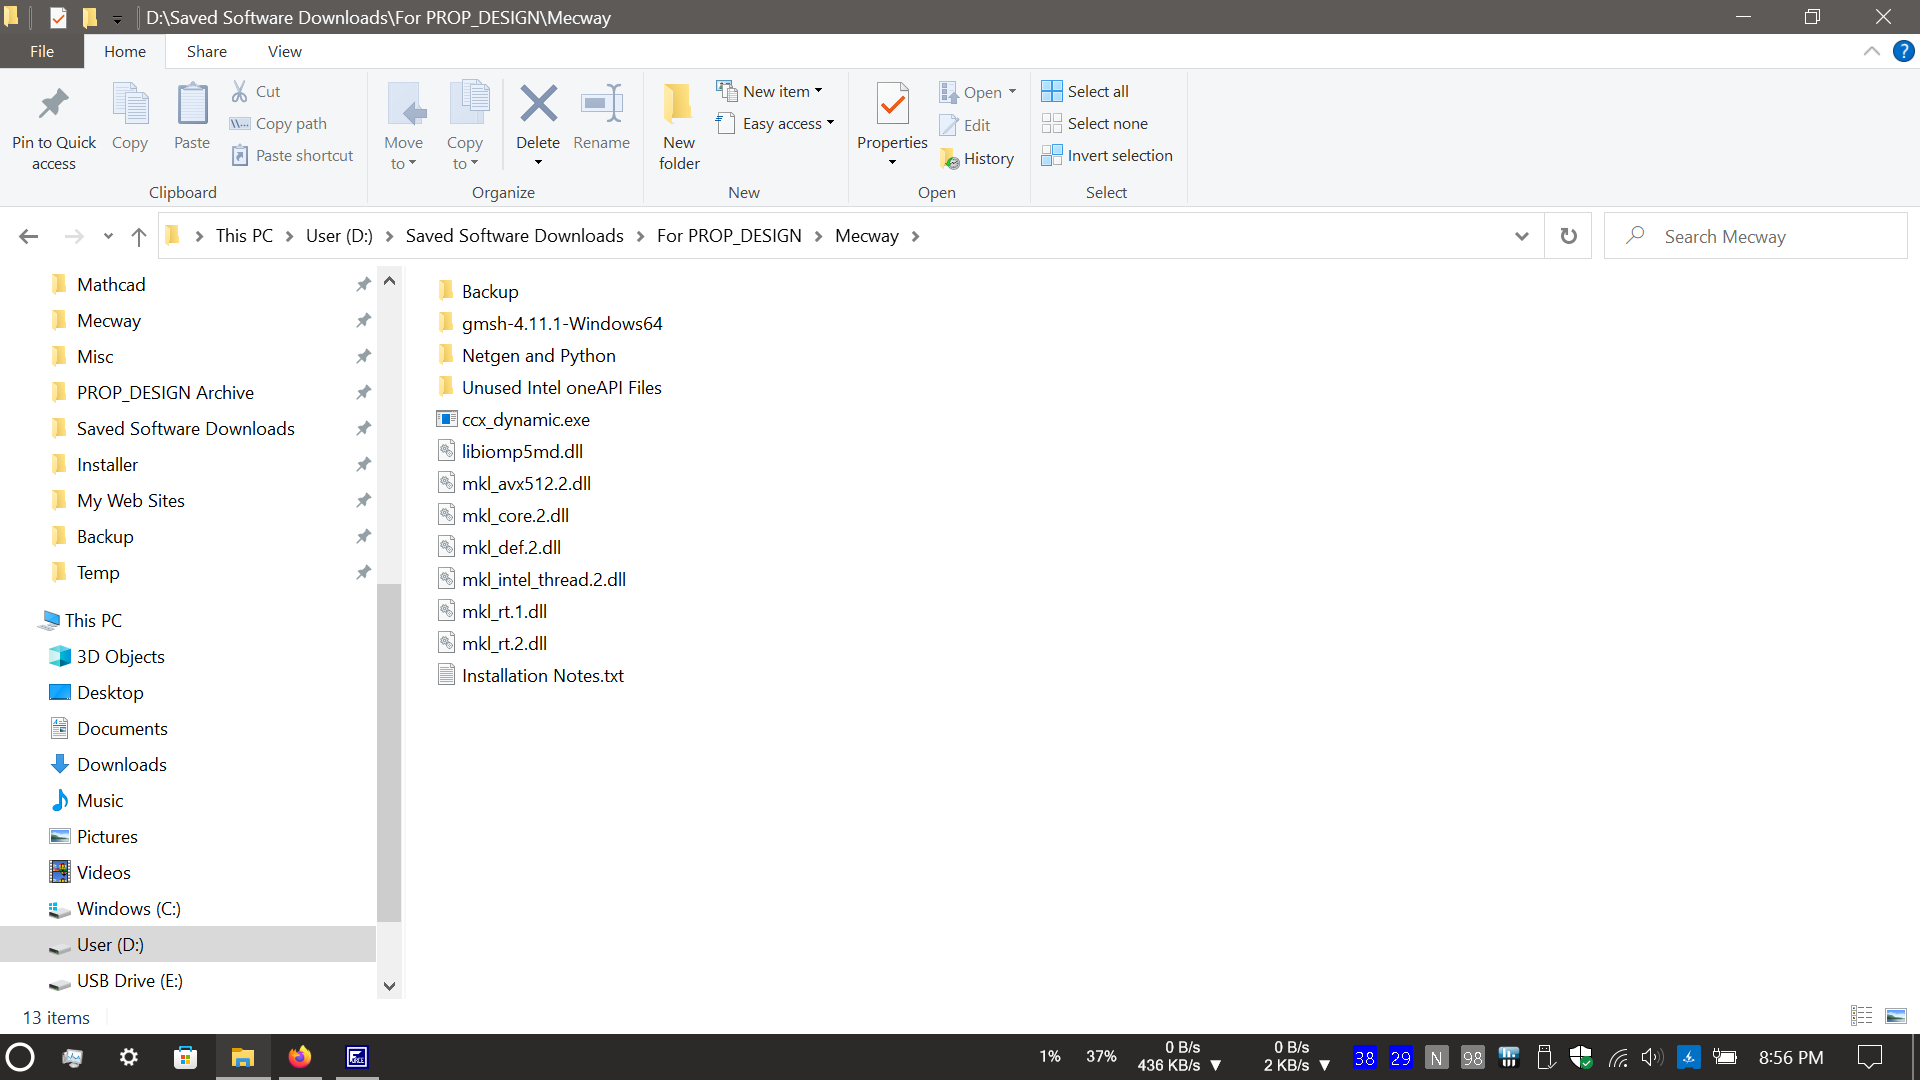Select gmsh-4.11.1-Windows64 folder
The width and height of the screenshot is (1920, 1080).
(x=550, y=323)
